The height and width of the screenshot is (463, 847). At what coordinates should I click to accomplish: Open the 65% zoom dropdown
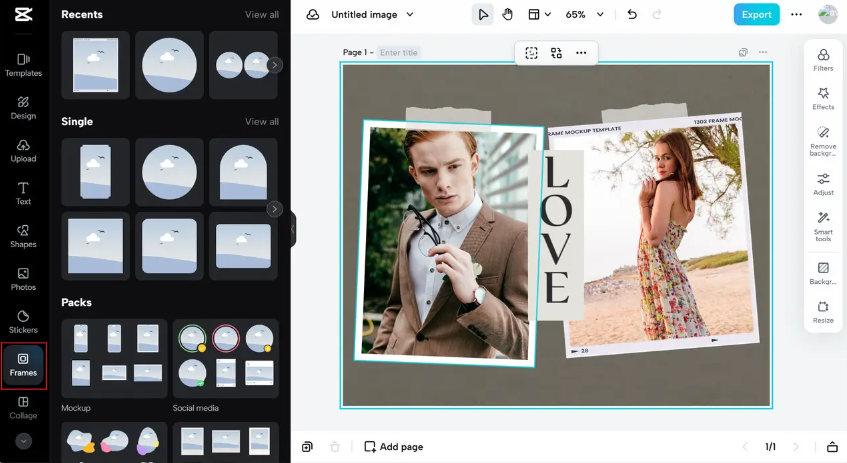(584, 15)
